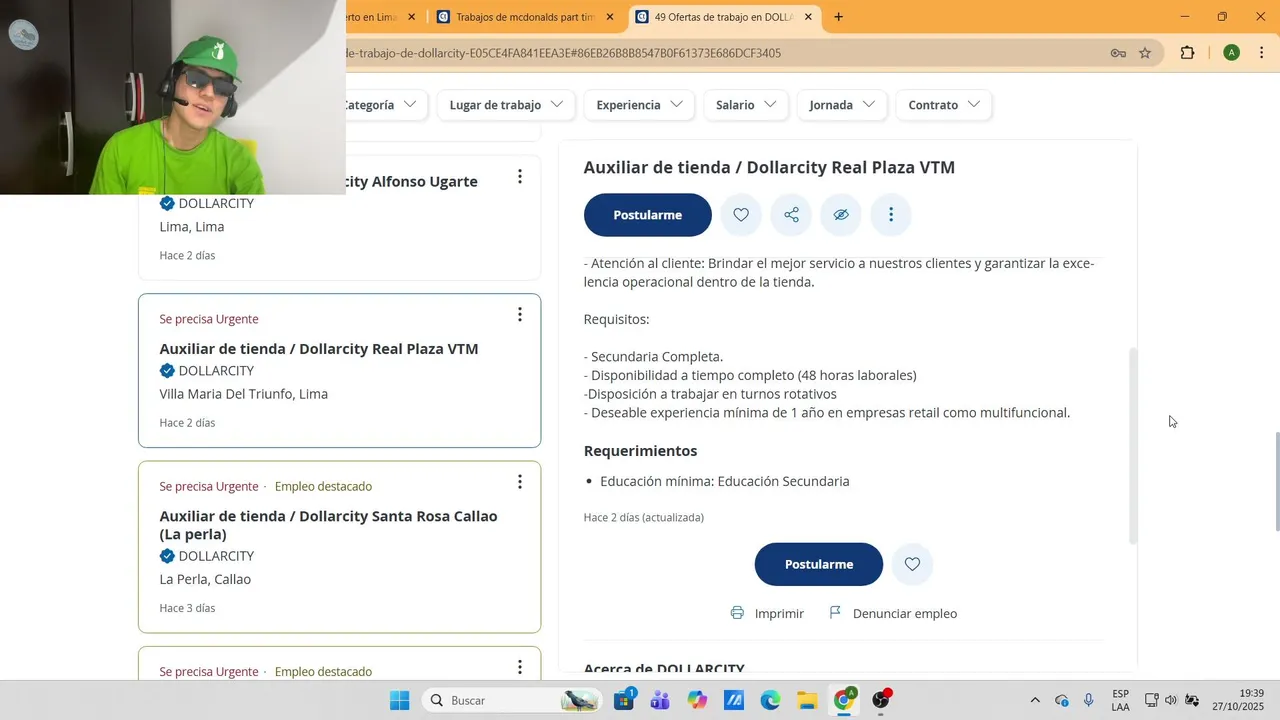This screenshot has height=720, width=1280.
Task: Expand the Categoría filter dropdown
Action: click(380, 105)
